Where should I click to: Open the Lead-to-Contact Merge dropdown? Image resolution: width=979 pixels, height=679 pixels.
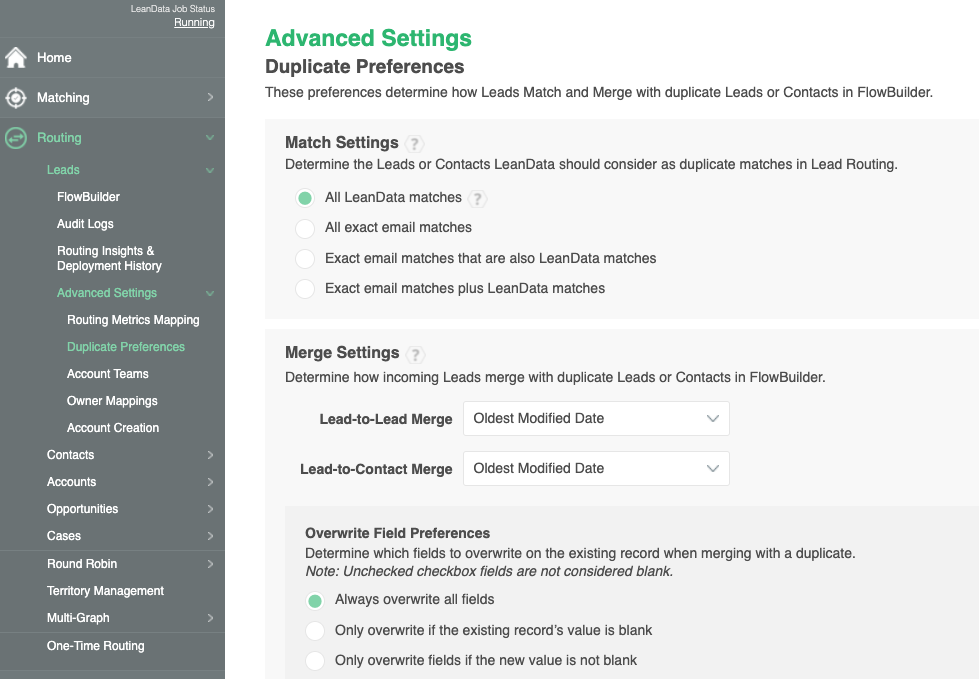coord(596,469)
